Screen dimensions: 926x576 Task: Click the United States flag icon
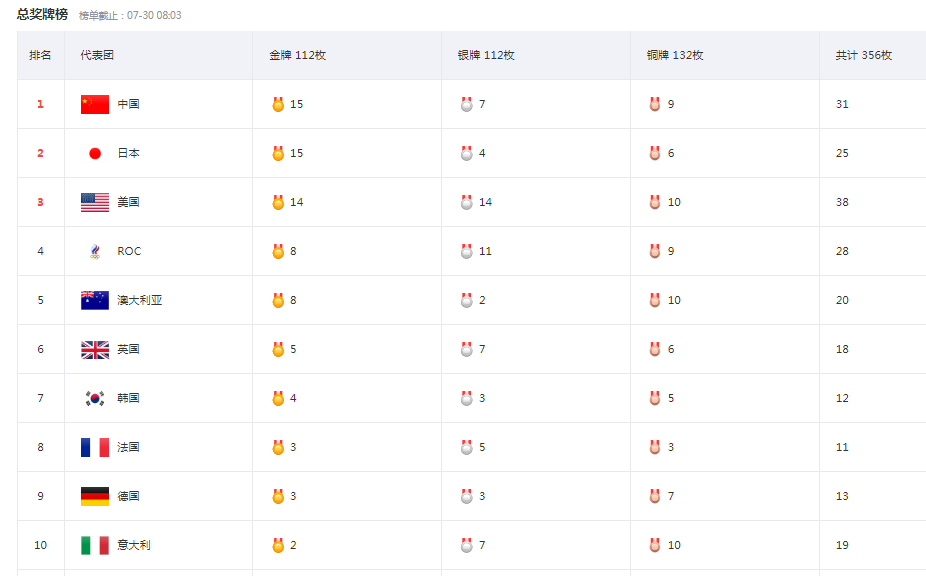point(95,203)
